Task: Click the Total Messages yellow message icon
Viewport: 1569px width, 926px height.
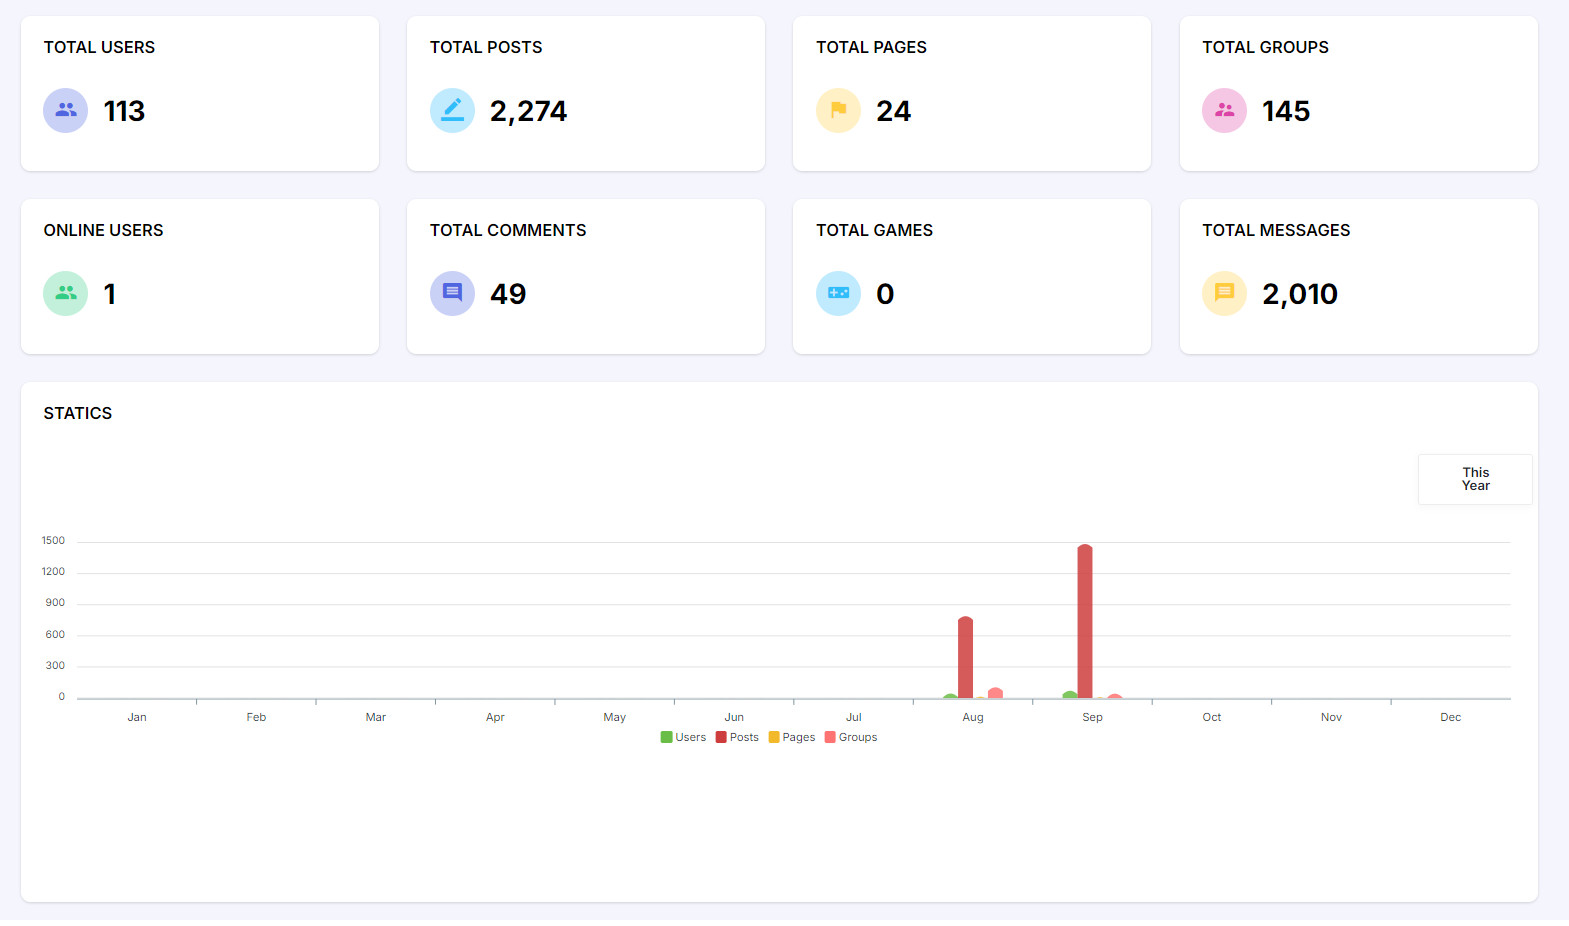Action: pos(1224,293)
